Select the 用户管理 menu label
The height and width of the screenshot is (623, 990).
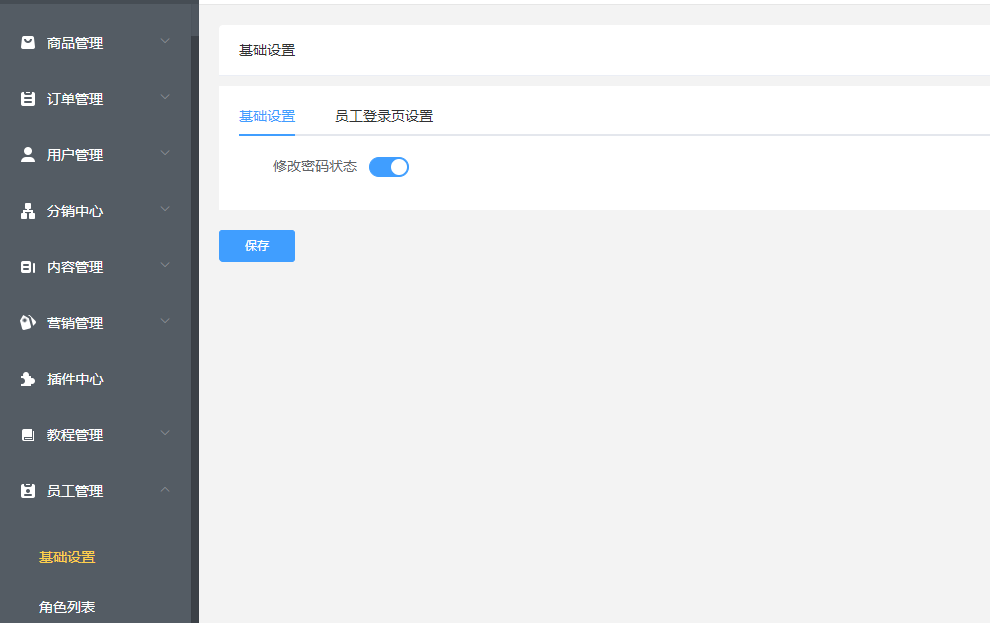[75, 155]
